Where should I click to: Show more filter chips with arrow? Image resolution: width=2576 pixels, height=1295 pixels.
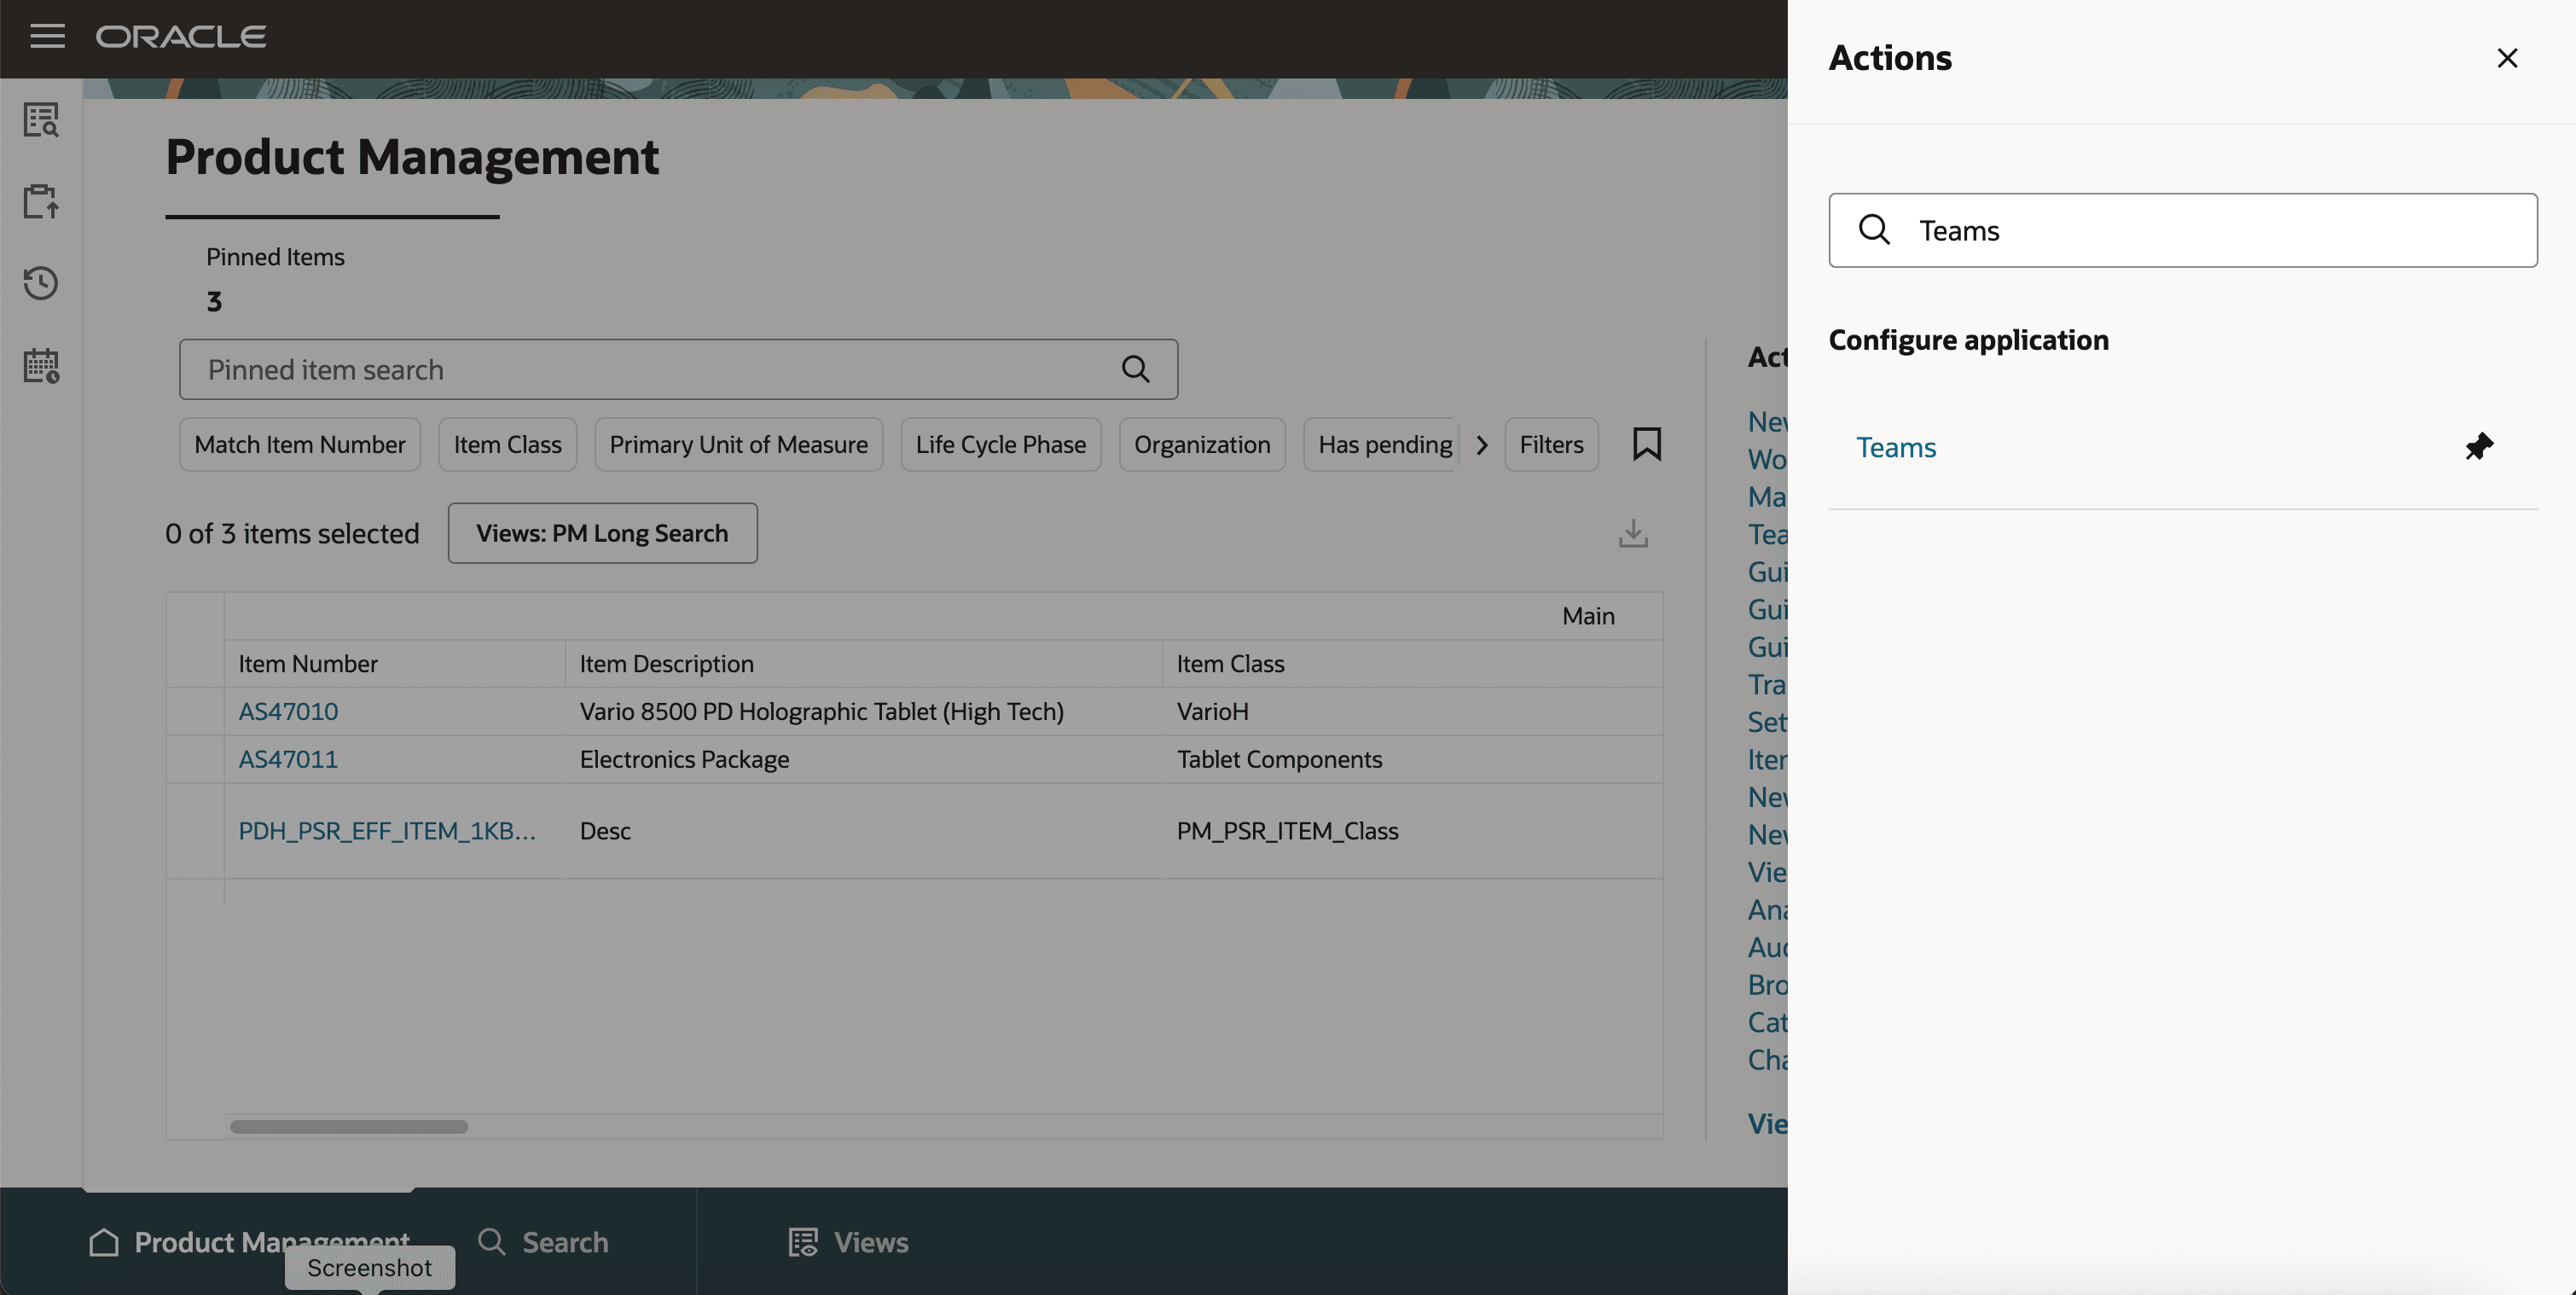[1482, 445]
